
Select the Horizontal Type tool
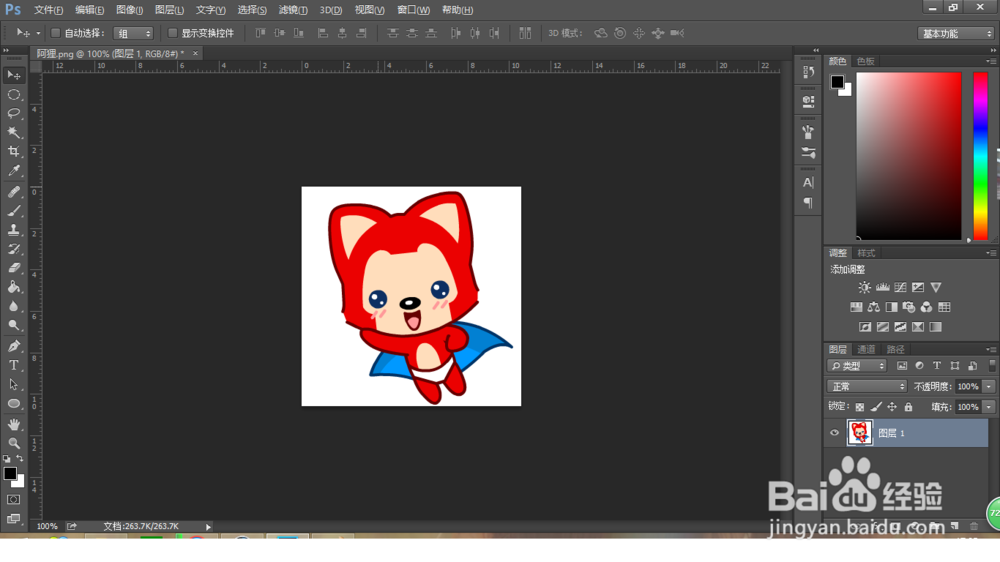13,365
